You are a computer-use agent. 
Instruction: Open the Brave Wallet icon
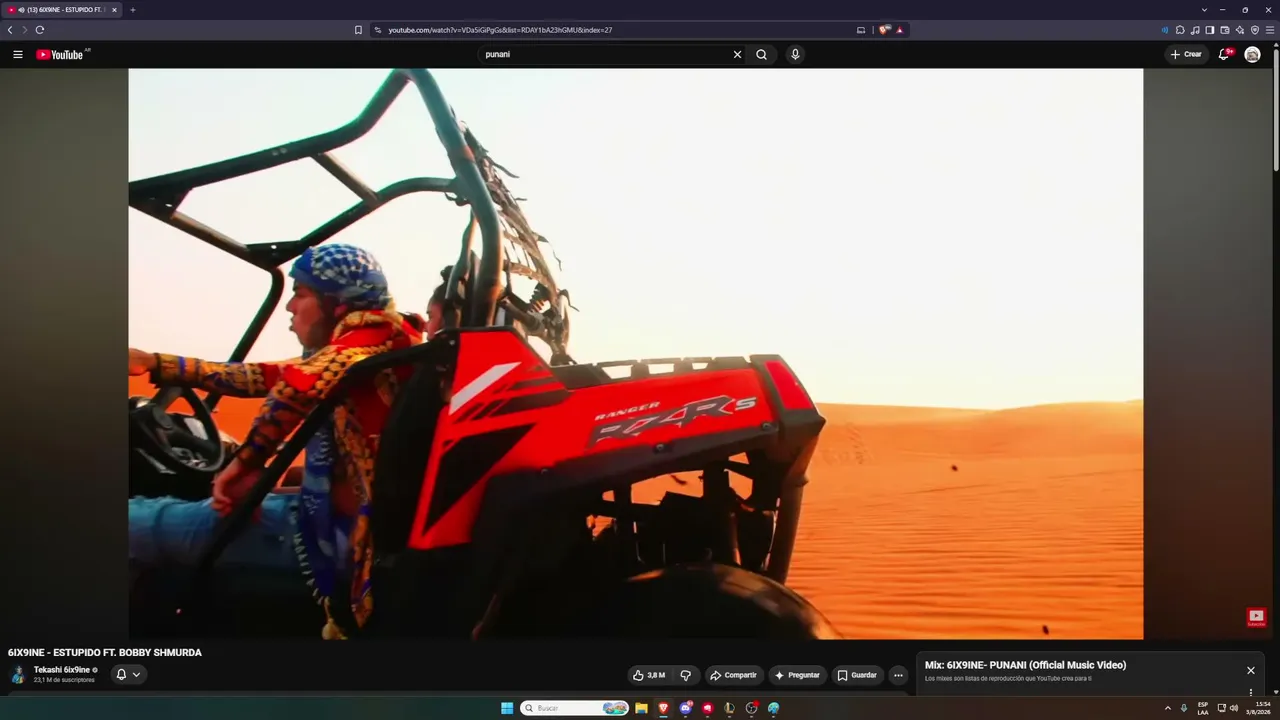coord(1225,30)
